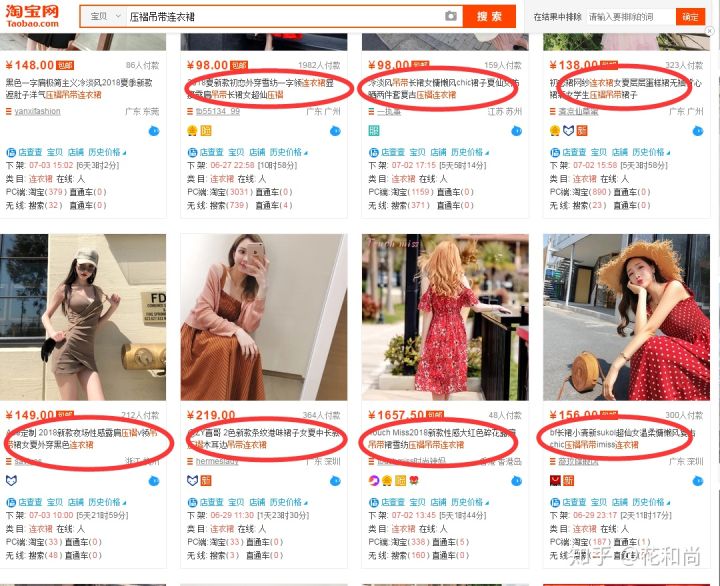Click the Wangwang chat icon on the ¥149.00 item

click(154, 481)
